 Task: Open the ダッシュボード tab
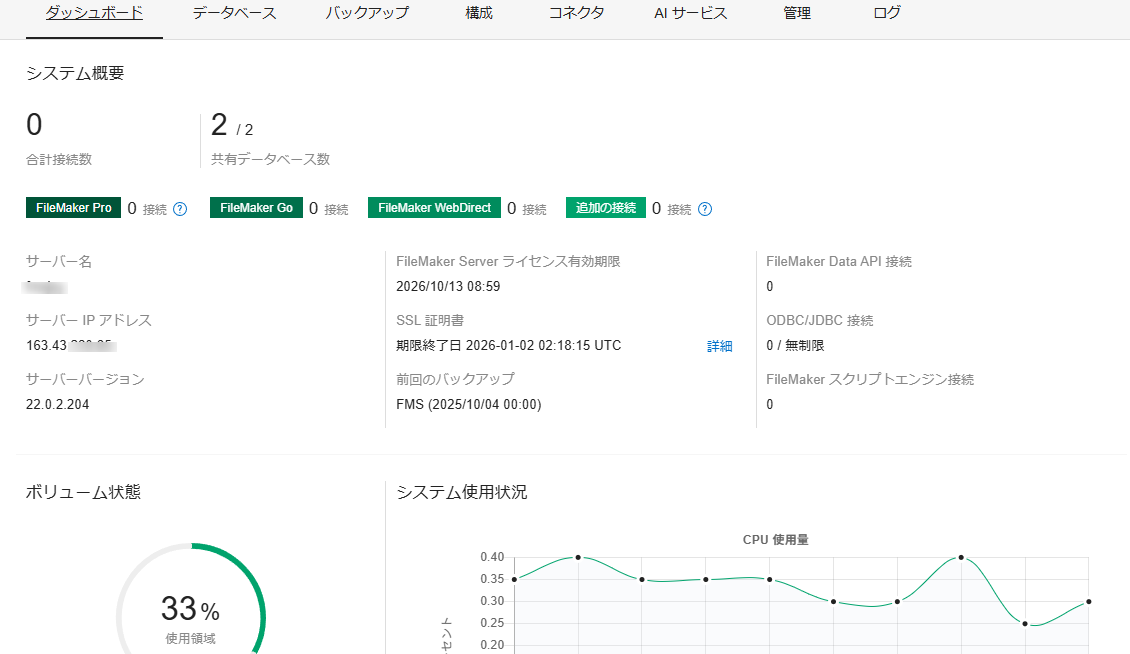[x=94, y=14]
